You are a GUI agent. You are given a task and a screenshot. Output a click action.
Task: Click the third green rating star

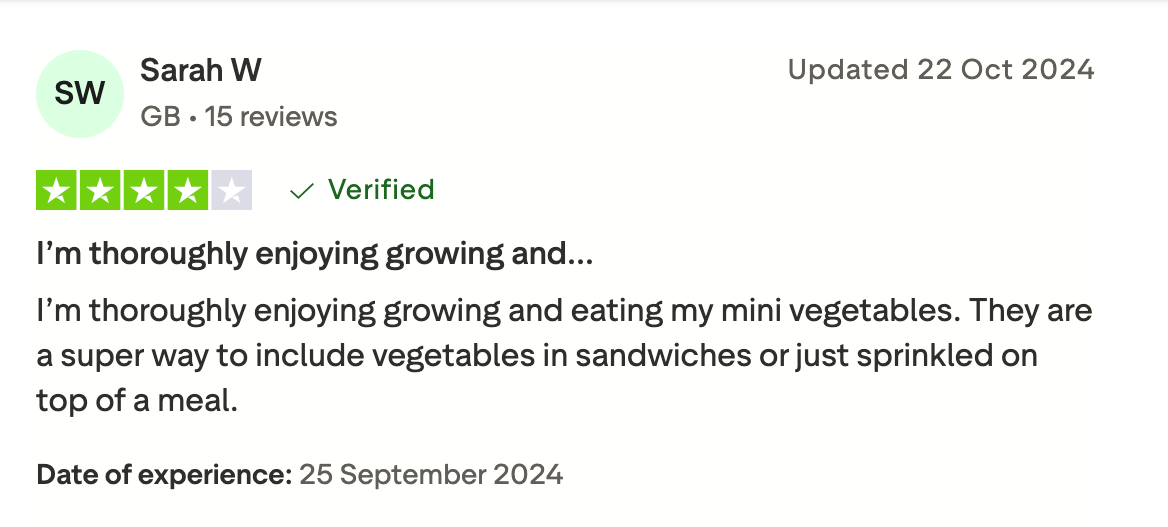point(144,191)
